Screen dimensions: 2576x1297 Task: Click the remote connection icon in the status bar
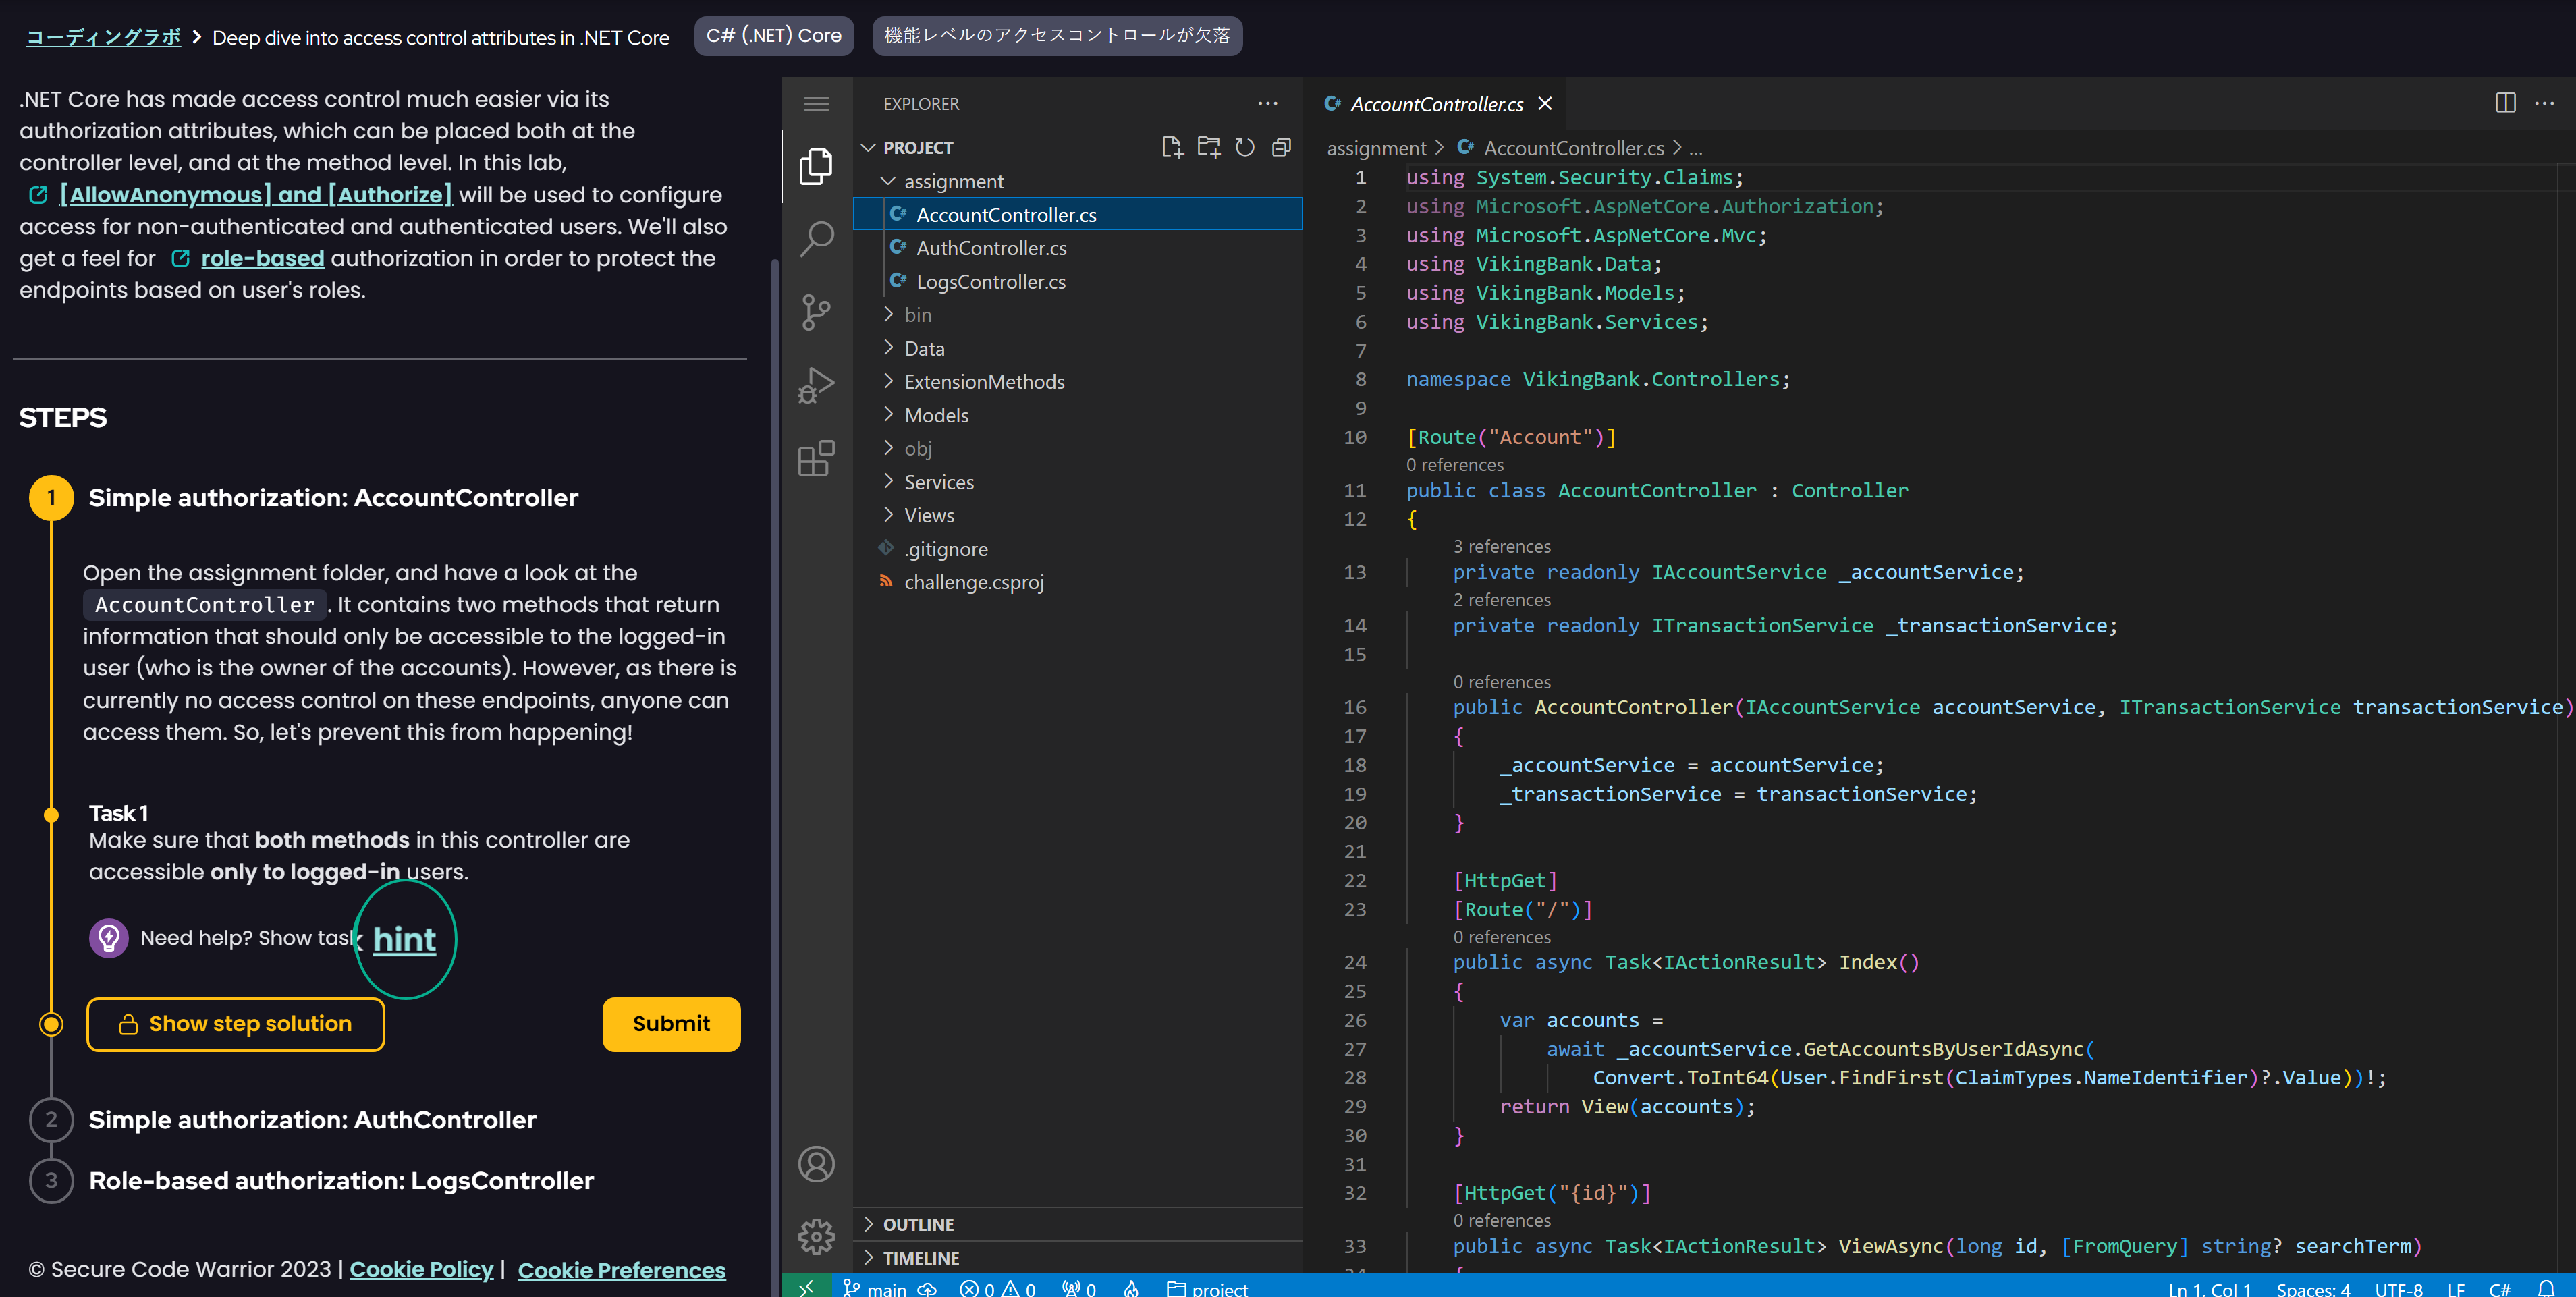coord(806,1288)
